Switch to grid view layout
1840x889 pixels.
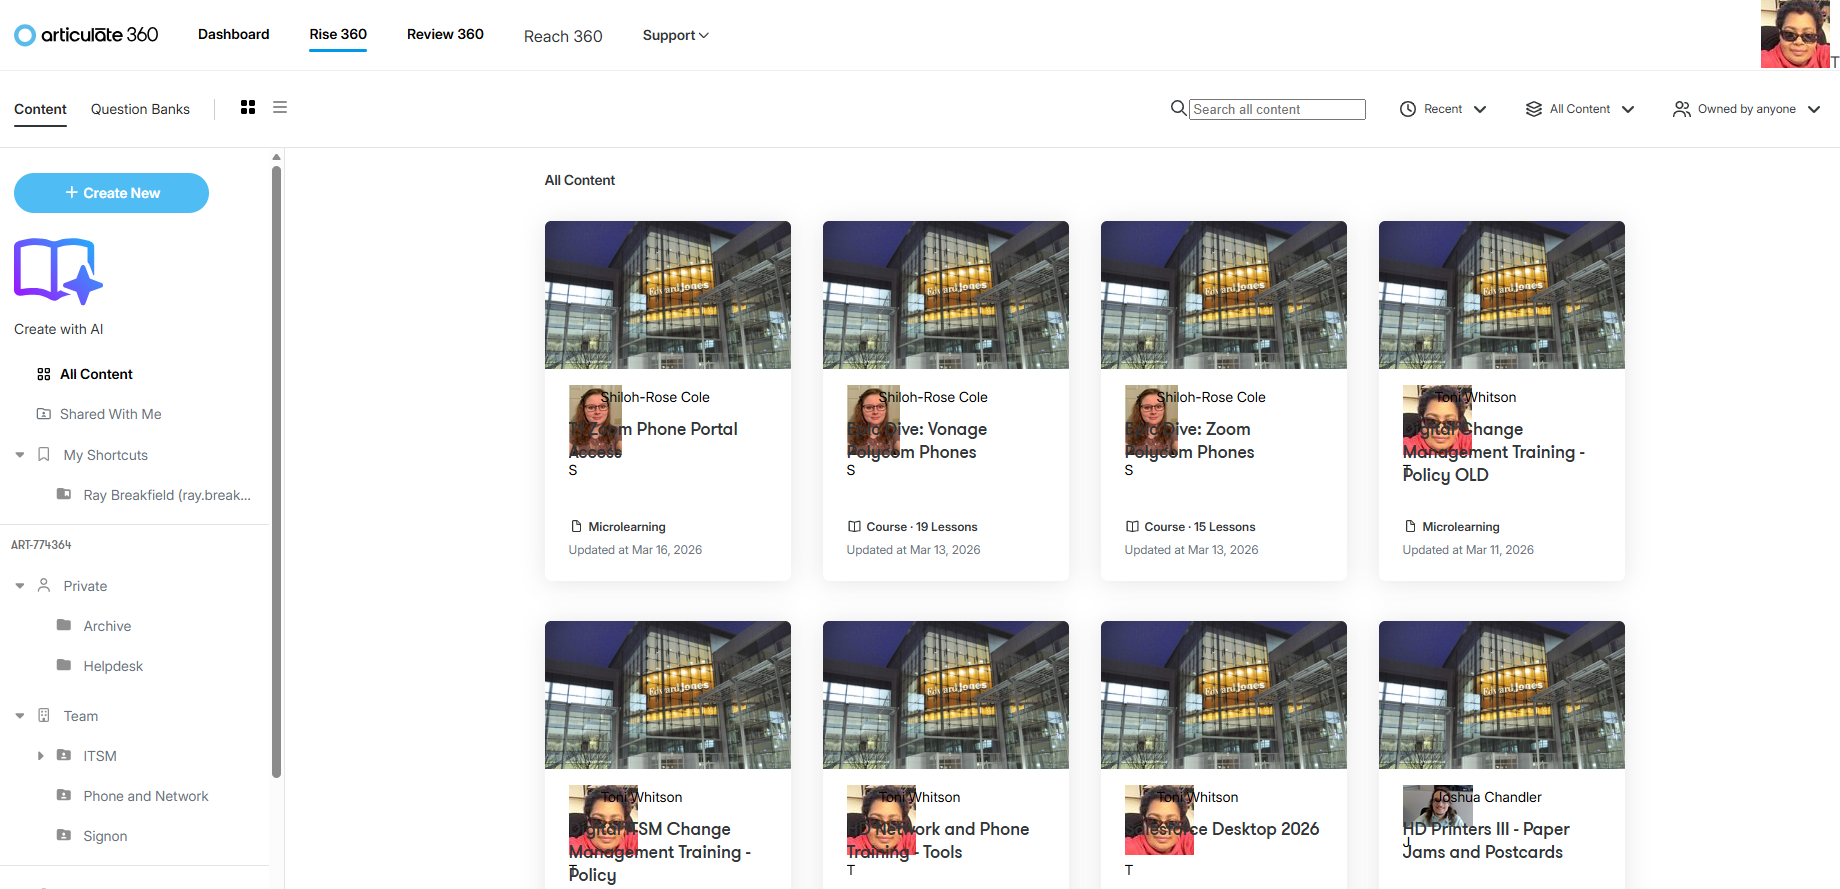pos(248,107)
